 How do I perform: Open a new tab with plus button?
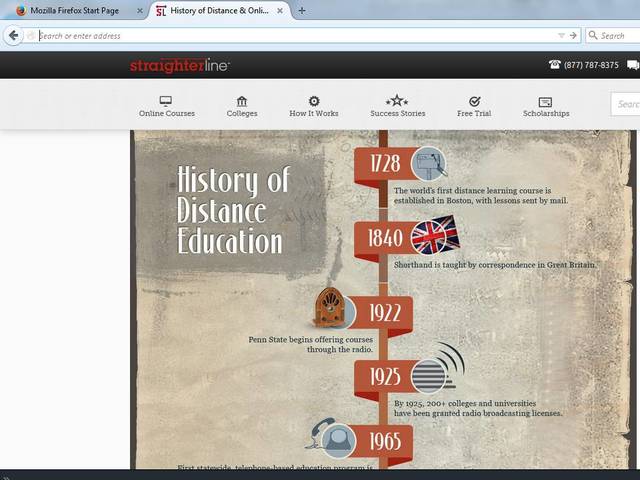coord(302,11)
